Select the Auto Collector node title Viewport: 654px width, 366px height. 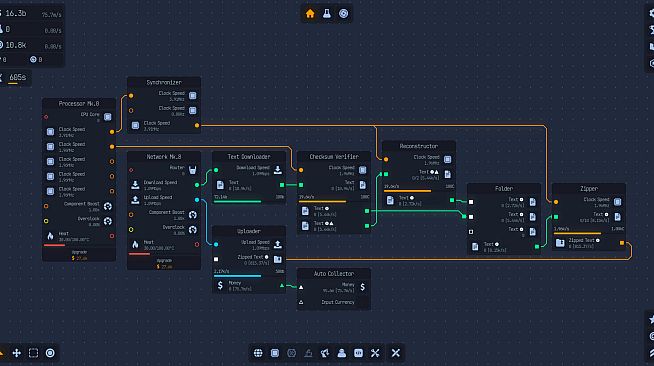click(x=334, y=273)
